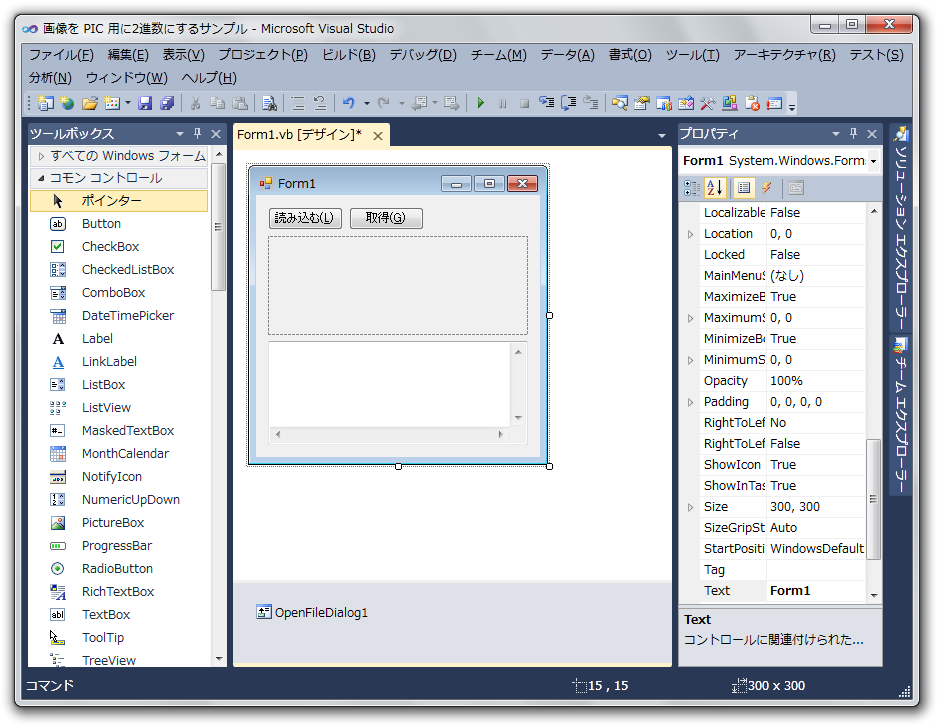The width and height of the screenshot is (938, 725).
Task: Open the デバッグ(D) menu
Action: 423,55
